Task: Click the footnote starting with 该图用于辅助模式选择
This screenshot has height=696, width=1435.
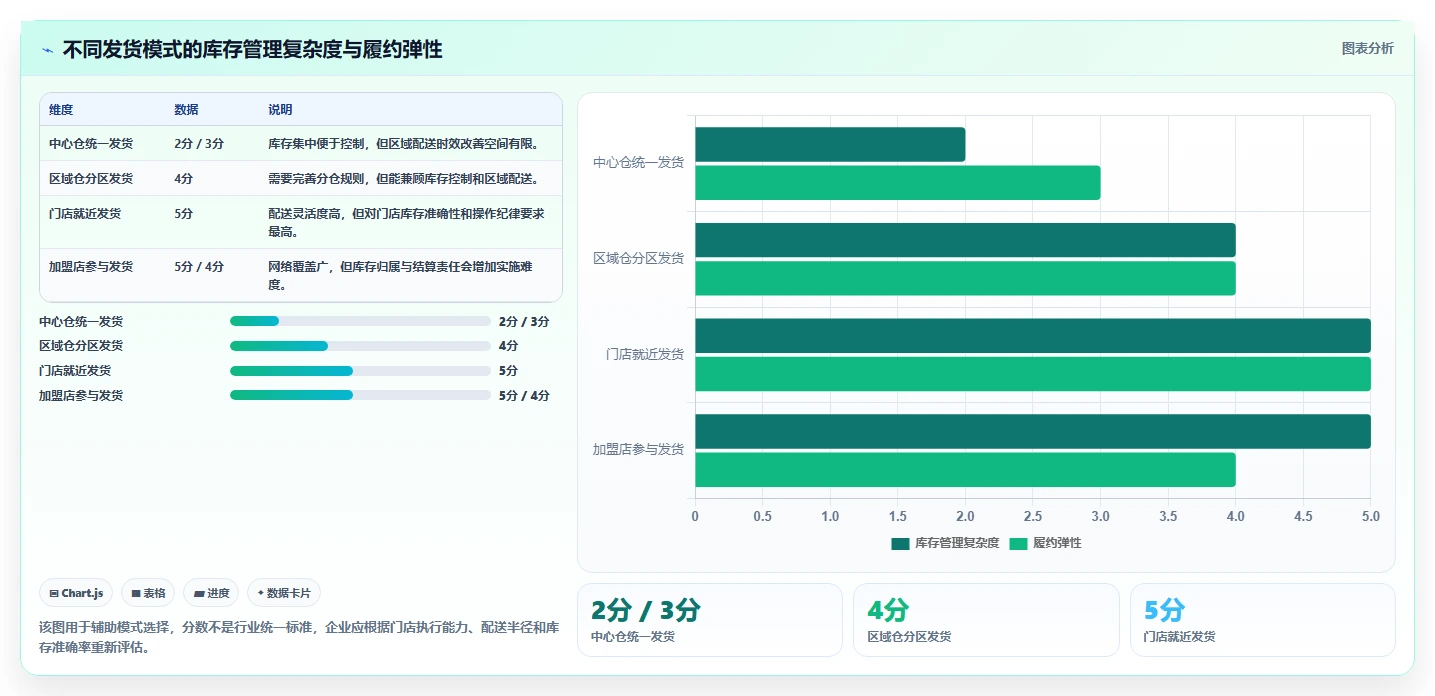Action: (x=299, y=637)
